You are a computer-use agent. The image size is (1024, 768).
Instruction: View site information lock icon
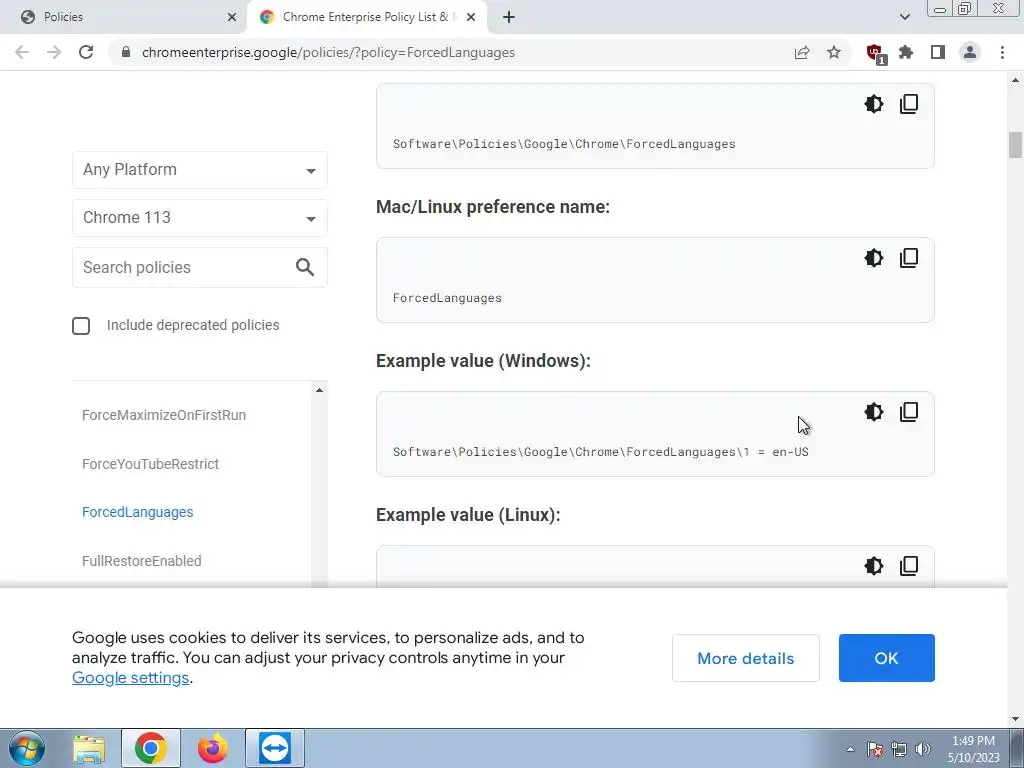(126, 52)
